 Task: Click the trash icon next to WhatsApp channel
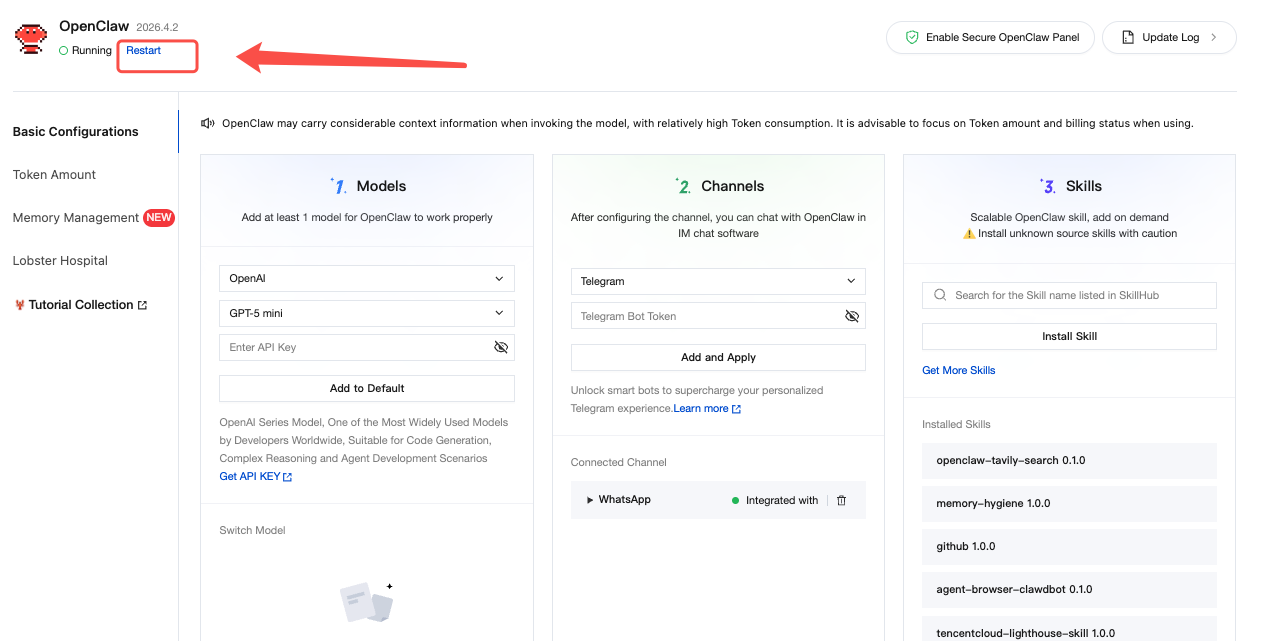(x=841, y=500)
